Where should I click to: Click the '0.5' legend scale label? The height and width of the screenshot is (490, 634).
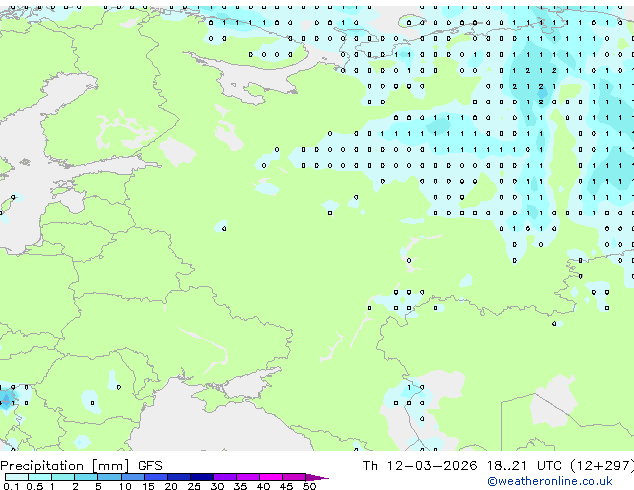click(x=35, y=486)
